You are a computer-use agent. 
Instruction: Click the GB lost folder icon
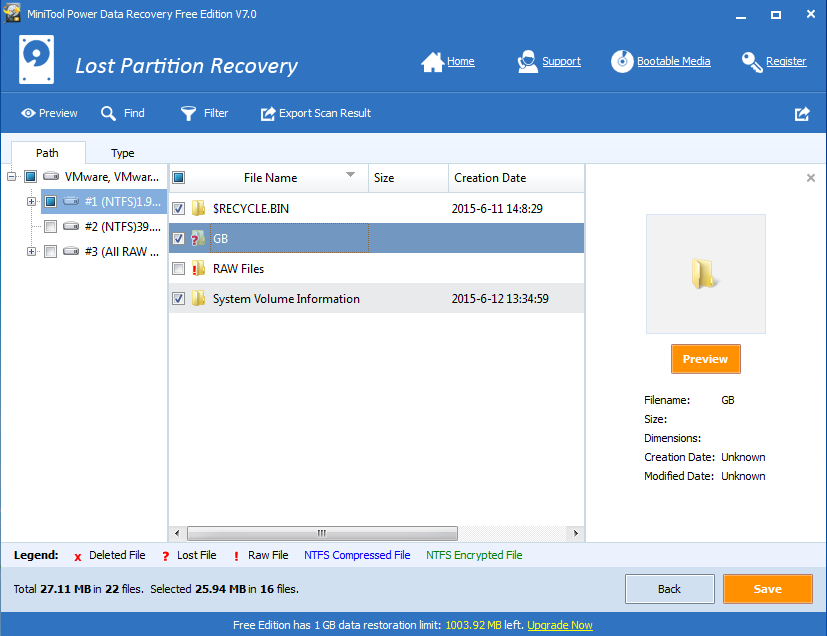[198, 238]
